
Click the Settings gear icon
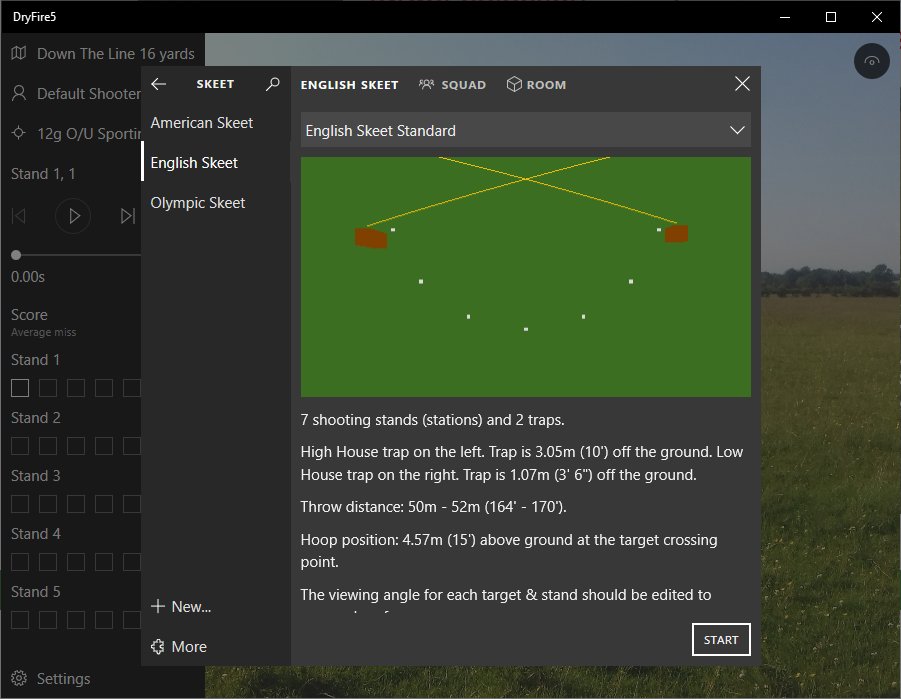[x=19, y=678]
